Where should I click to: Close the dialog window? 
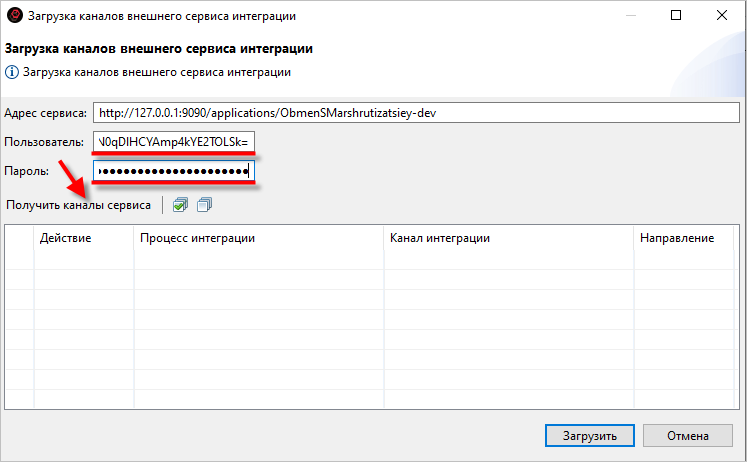[723, 16]
